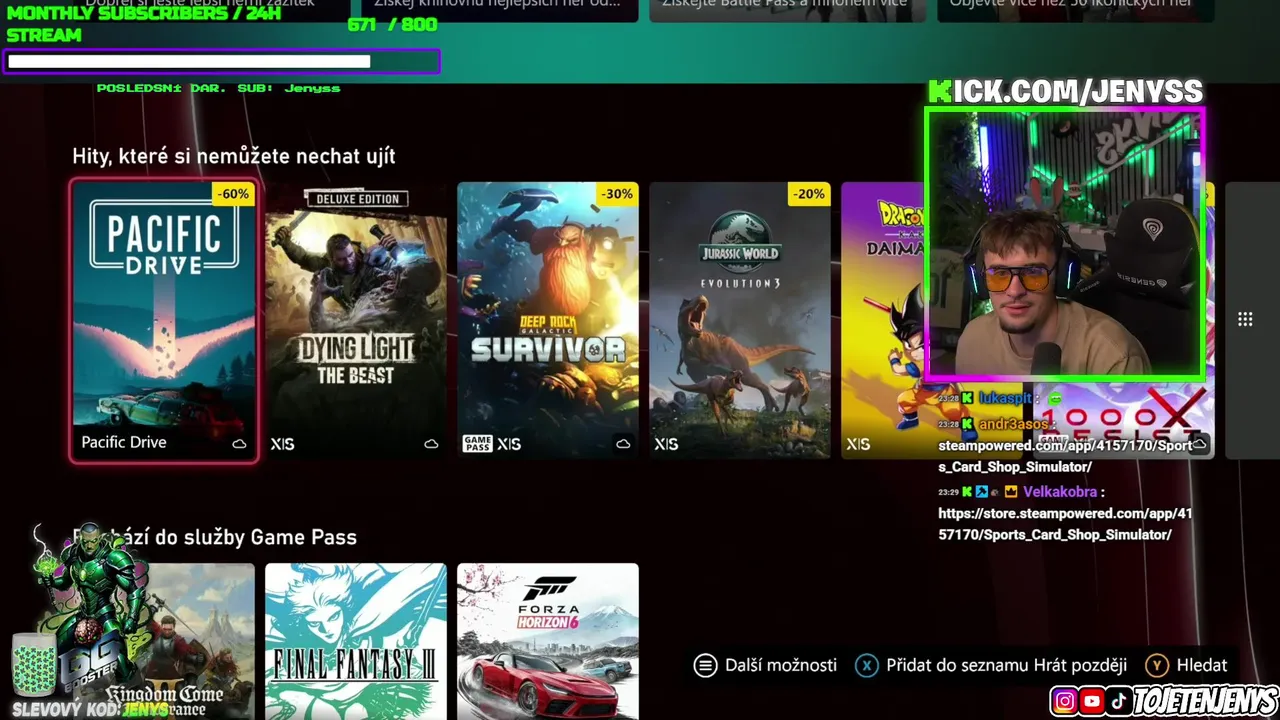
Task: Click the KICK.COM/JENYSS channel text
Action: pyautogui.click(x=1066, y=92)
